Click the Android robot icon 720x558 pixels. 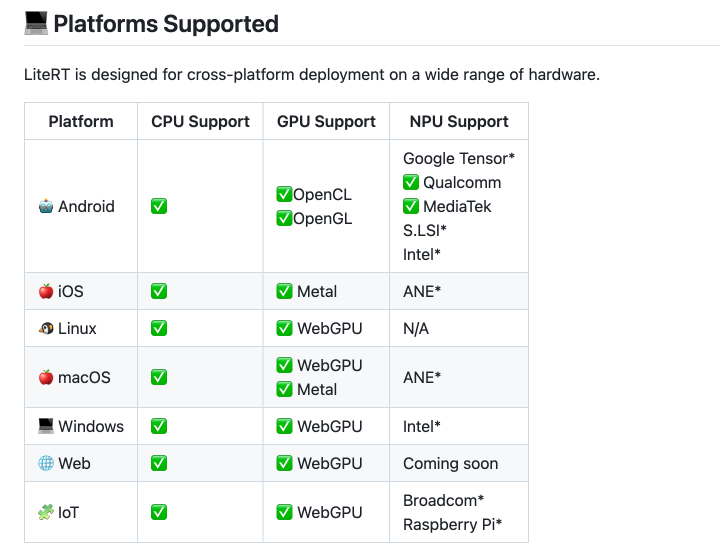pos(45,207)
